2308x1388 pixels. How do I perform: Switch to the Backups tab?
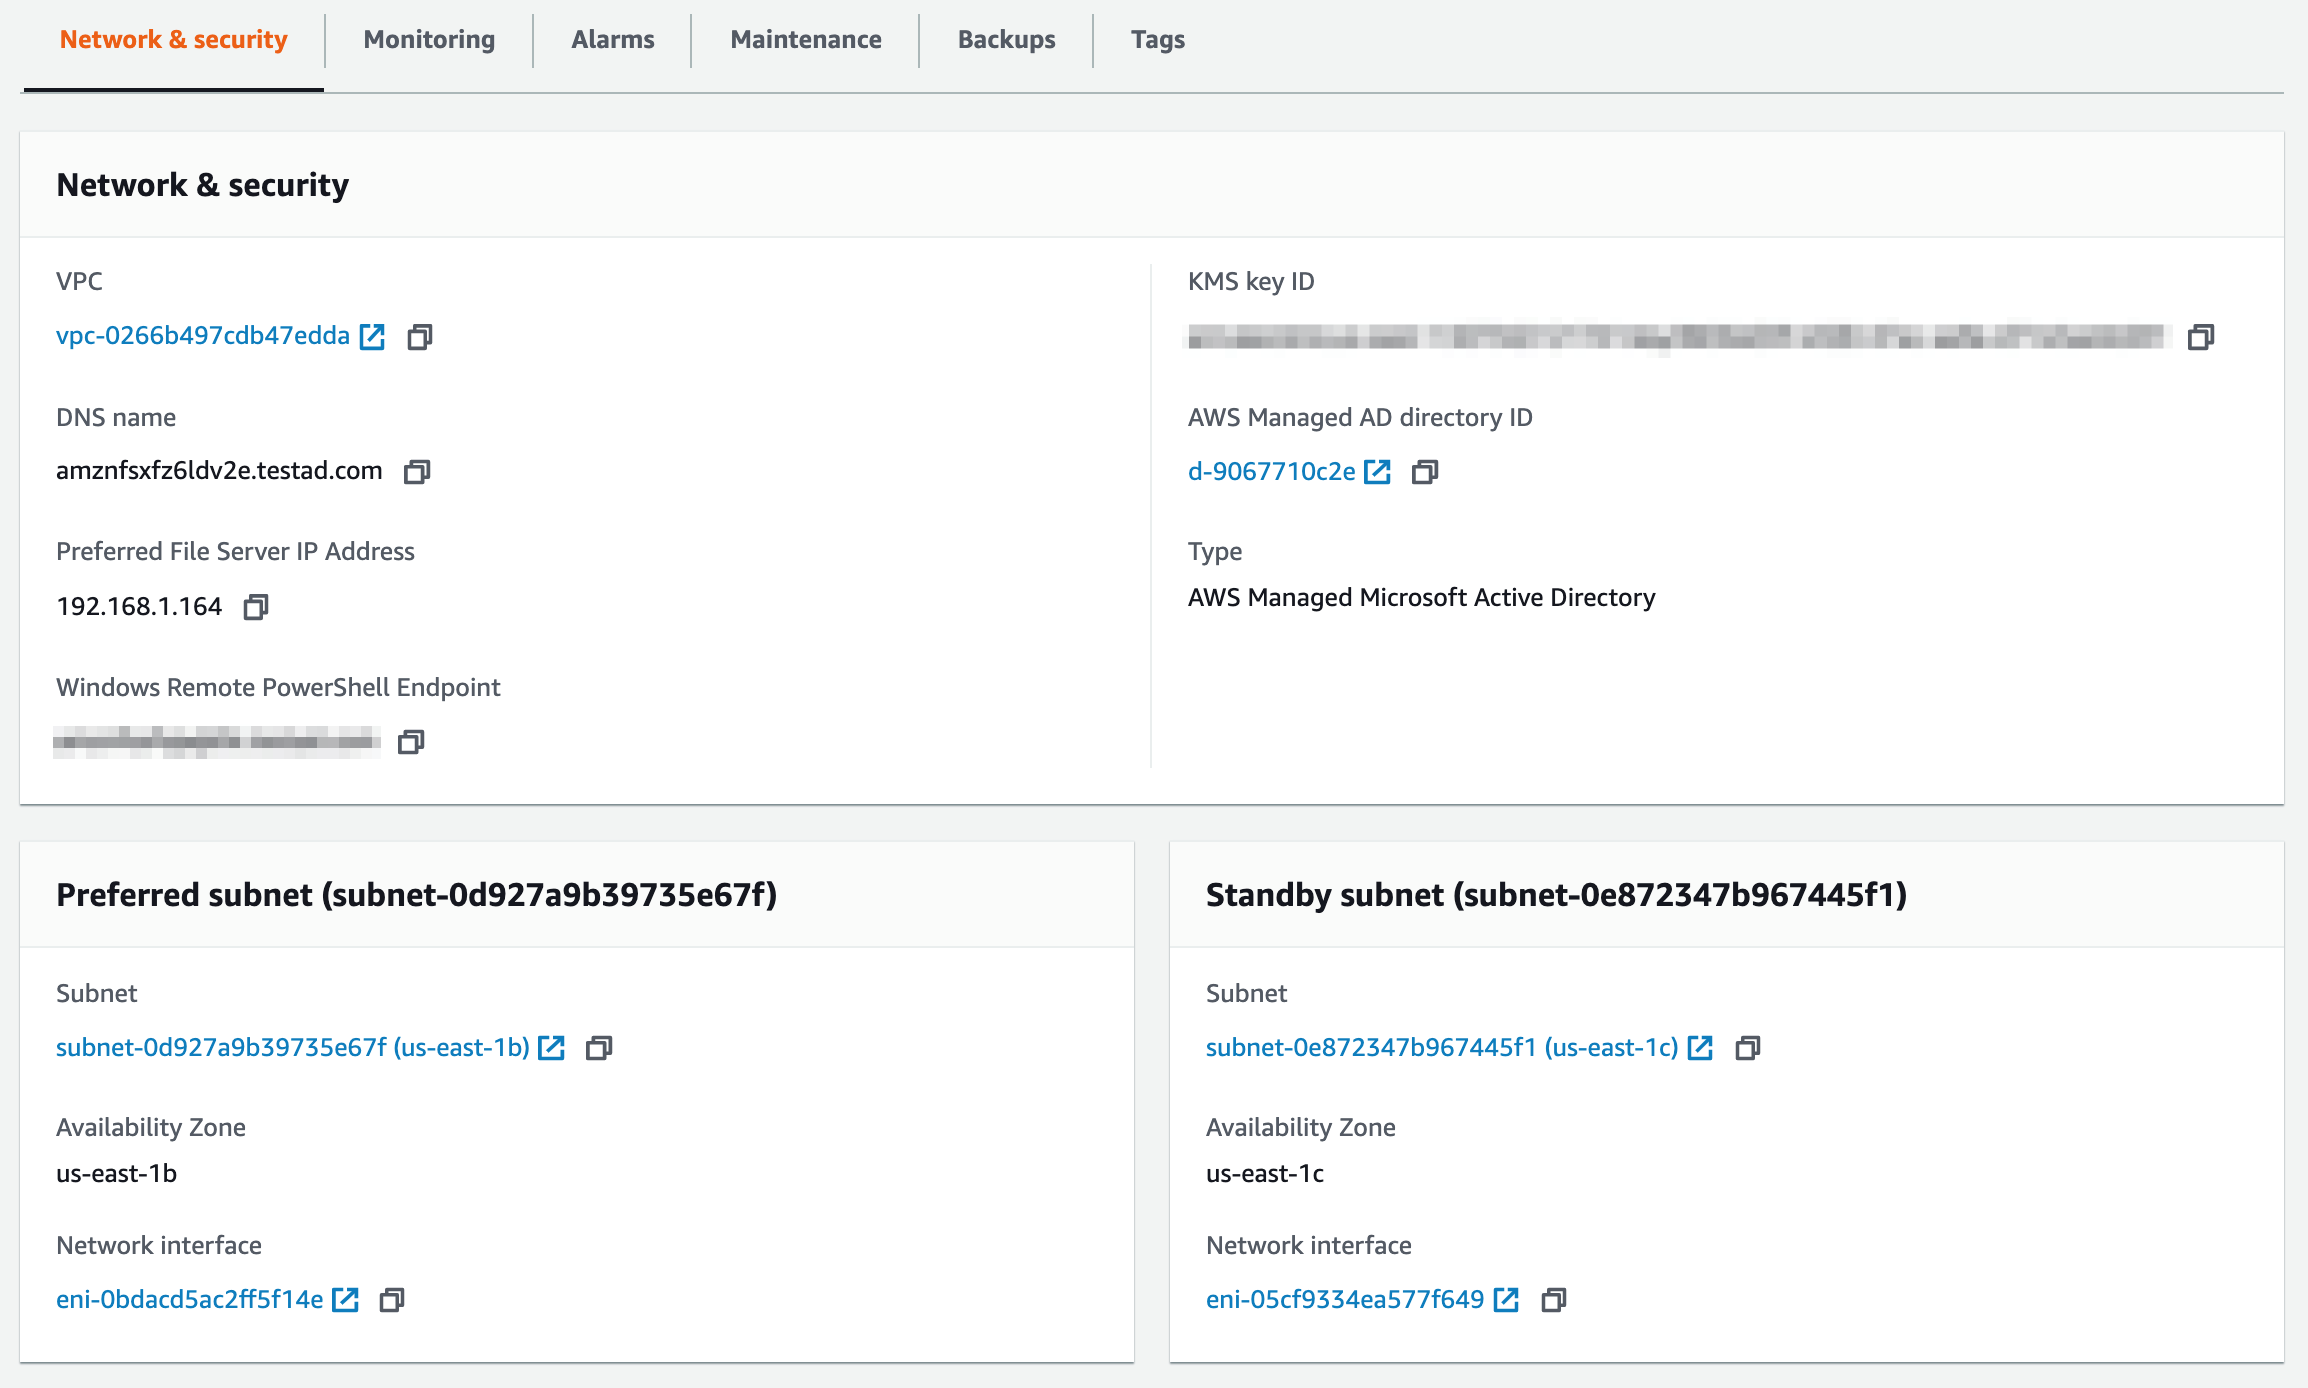click(1006, 39)
